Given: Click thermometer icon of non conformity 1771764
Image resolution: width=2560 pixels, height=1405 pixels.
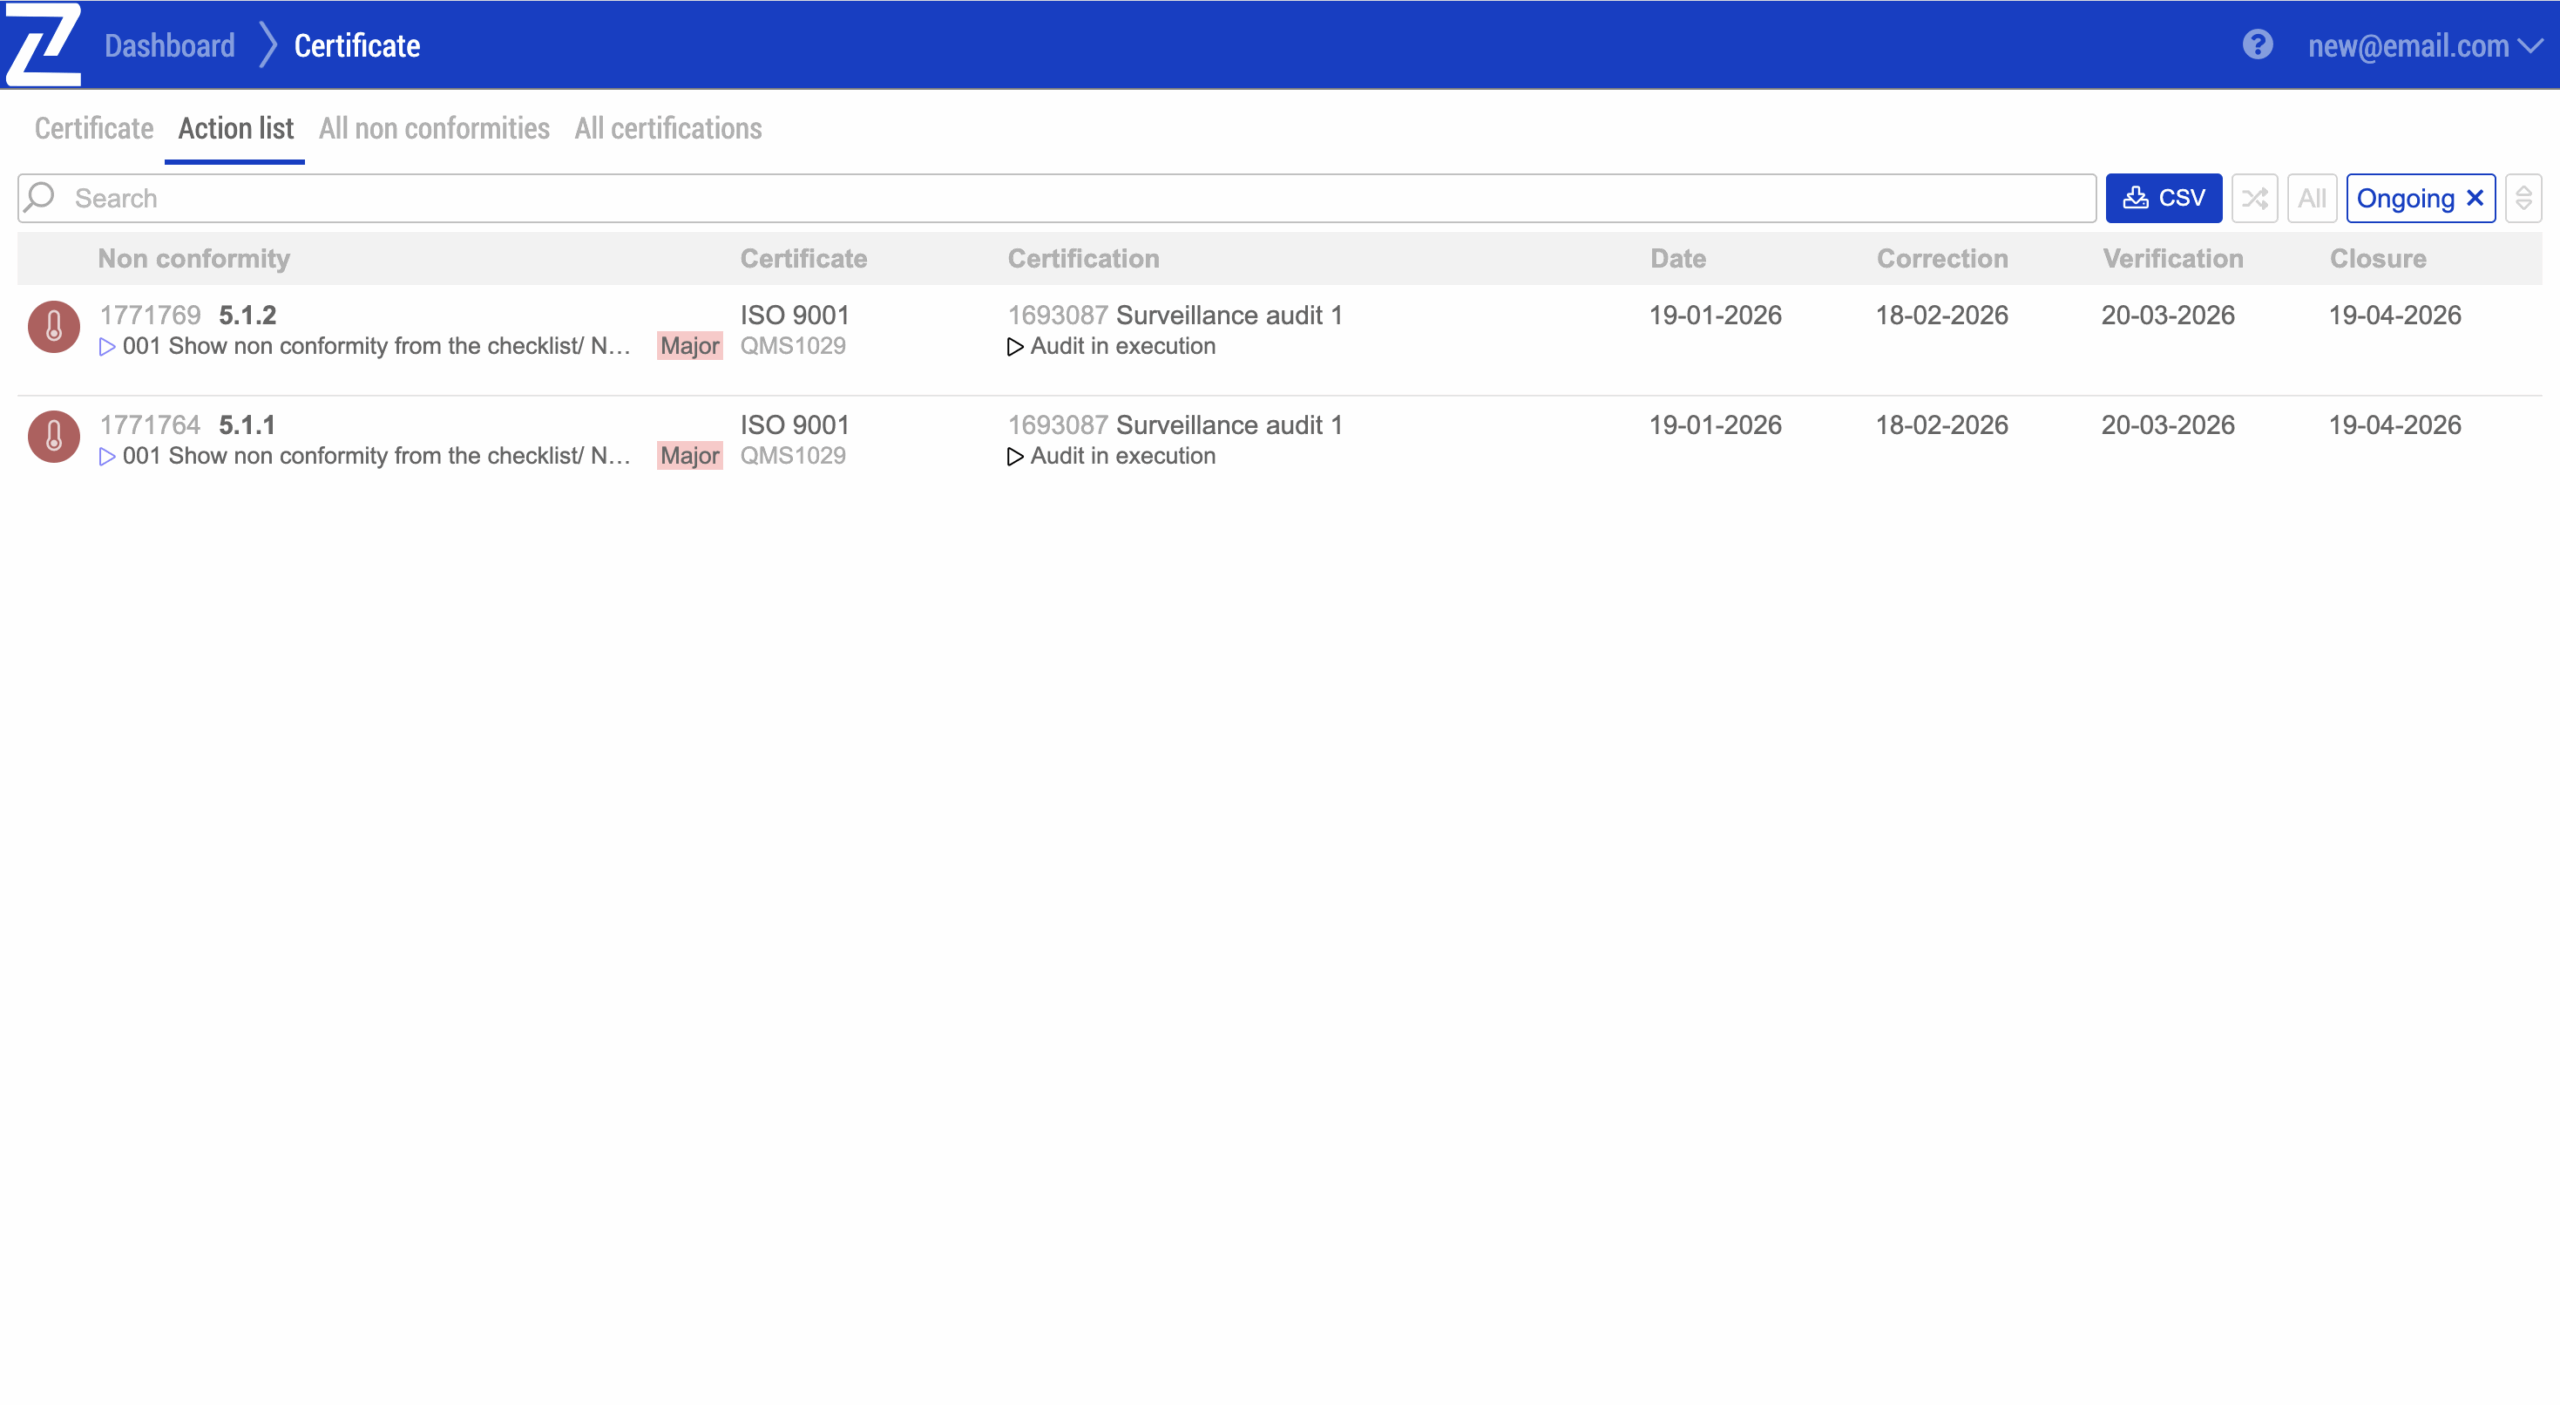Looking at the screenshot, I should (54, 437).
